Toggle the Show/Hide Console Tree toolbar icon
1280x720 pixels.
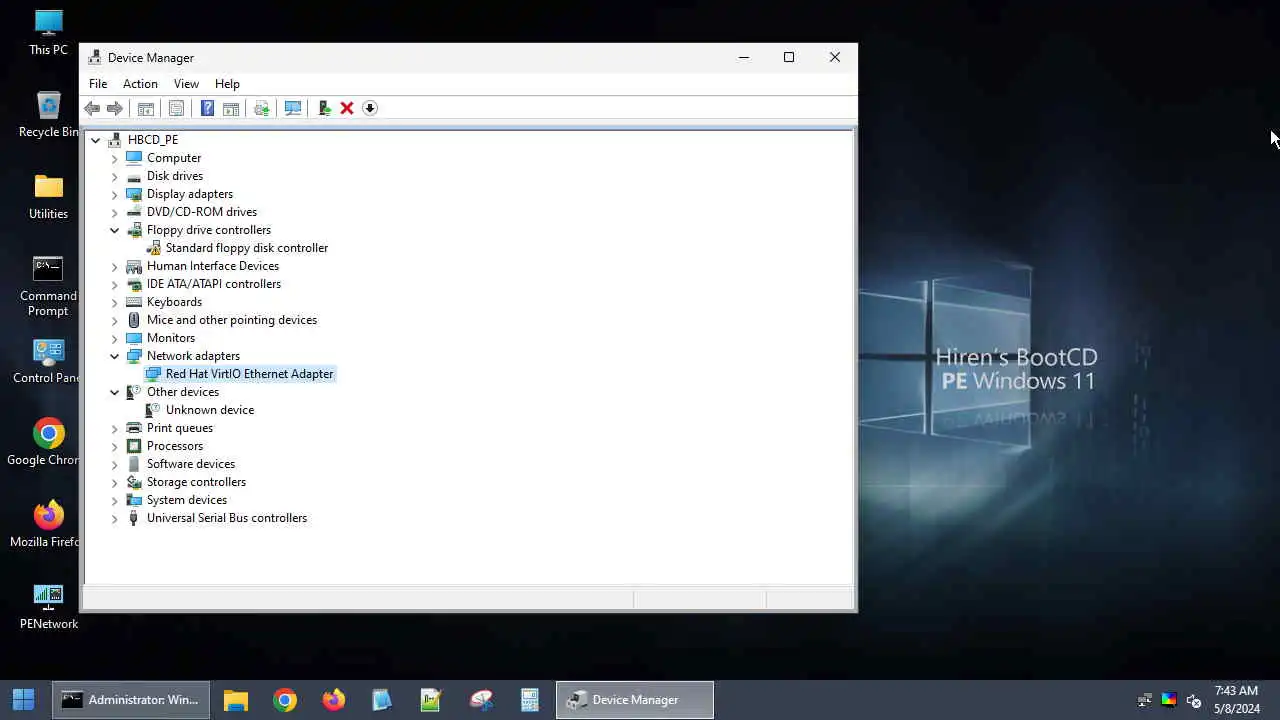pyautogui.click(x=146, y=108)
